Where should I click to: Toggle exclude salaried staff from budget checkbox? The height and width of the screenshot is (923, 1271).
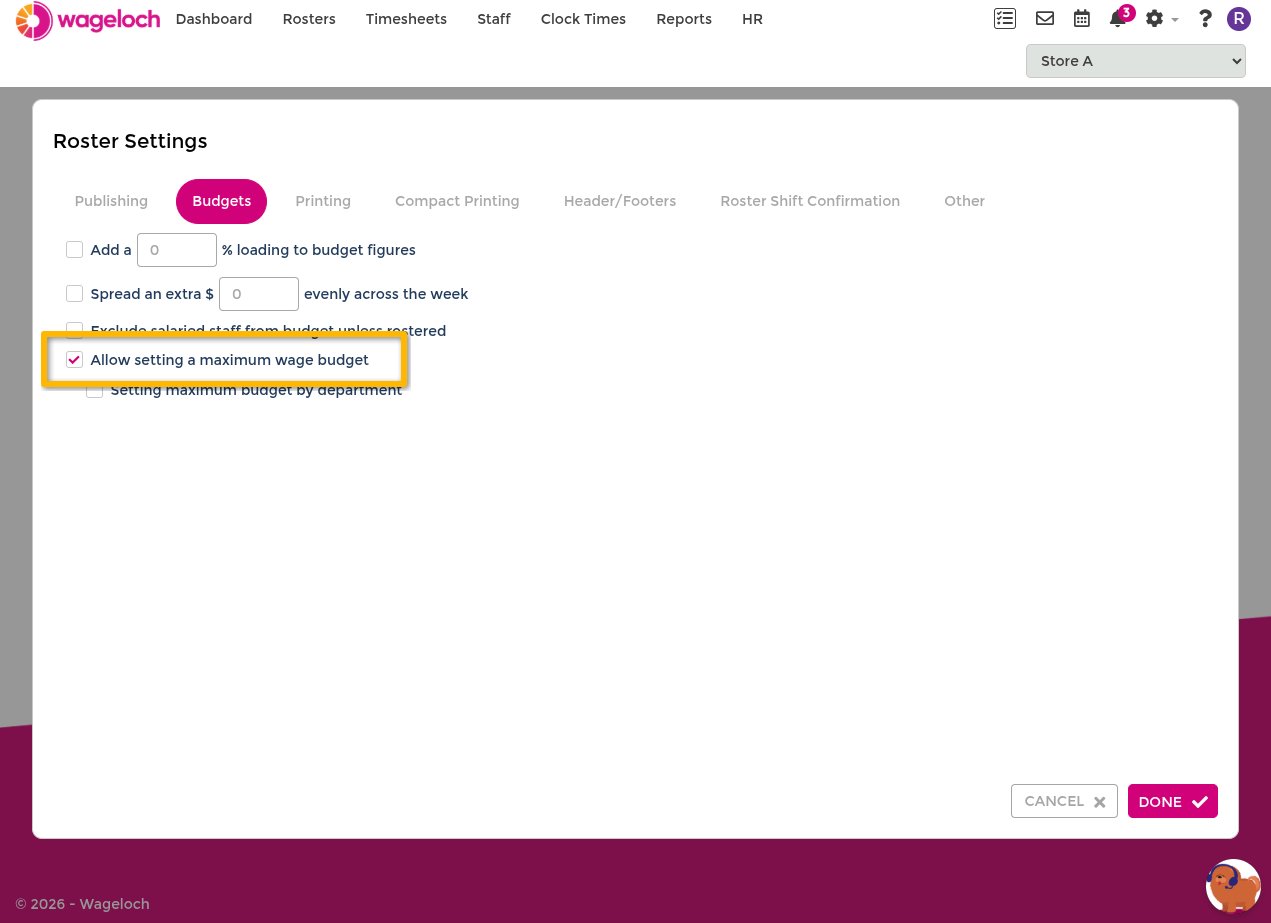click(x=74, y=329)
